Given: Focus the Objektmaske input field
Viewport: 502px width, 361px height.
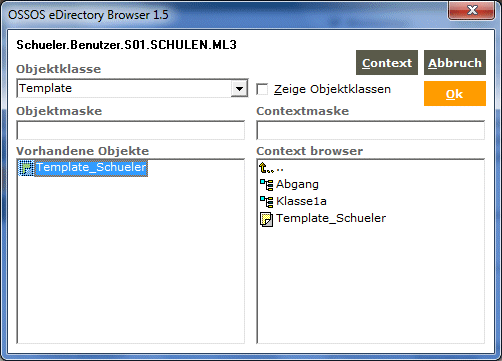Looking at the screenshot, I should (131, 130).
